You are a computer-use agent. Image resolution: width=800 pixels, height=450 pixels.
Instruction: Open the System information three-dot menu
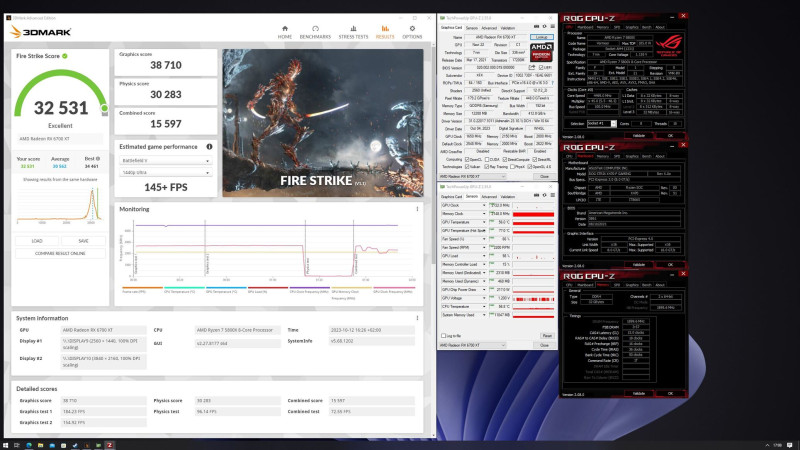pyautogui.click(x=417, y=318)
